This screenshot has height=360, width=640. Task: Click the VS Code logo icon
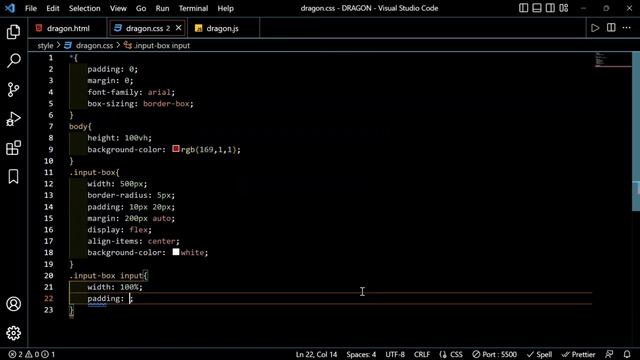coord(10,8)
